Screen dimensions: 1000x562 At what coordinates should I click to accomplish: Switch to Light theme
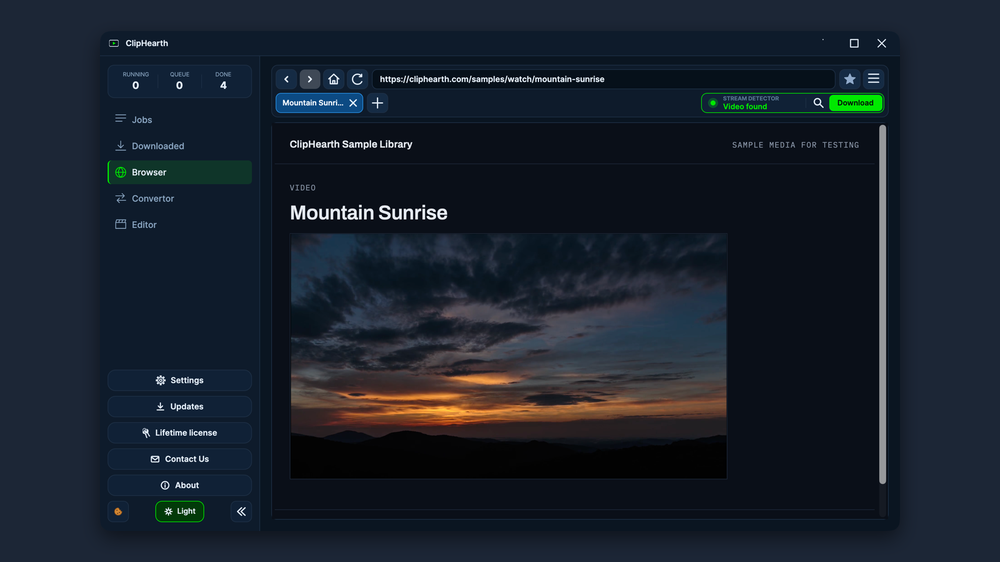coord(180,511)
